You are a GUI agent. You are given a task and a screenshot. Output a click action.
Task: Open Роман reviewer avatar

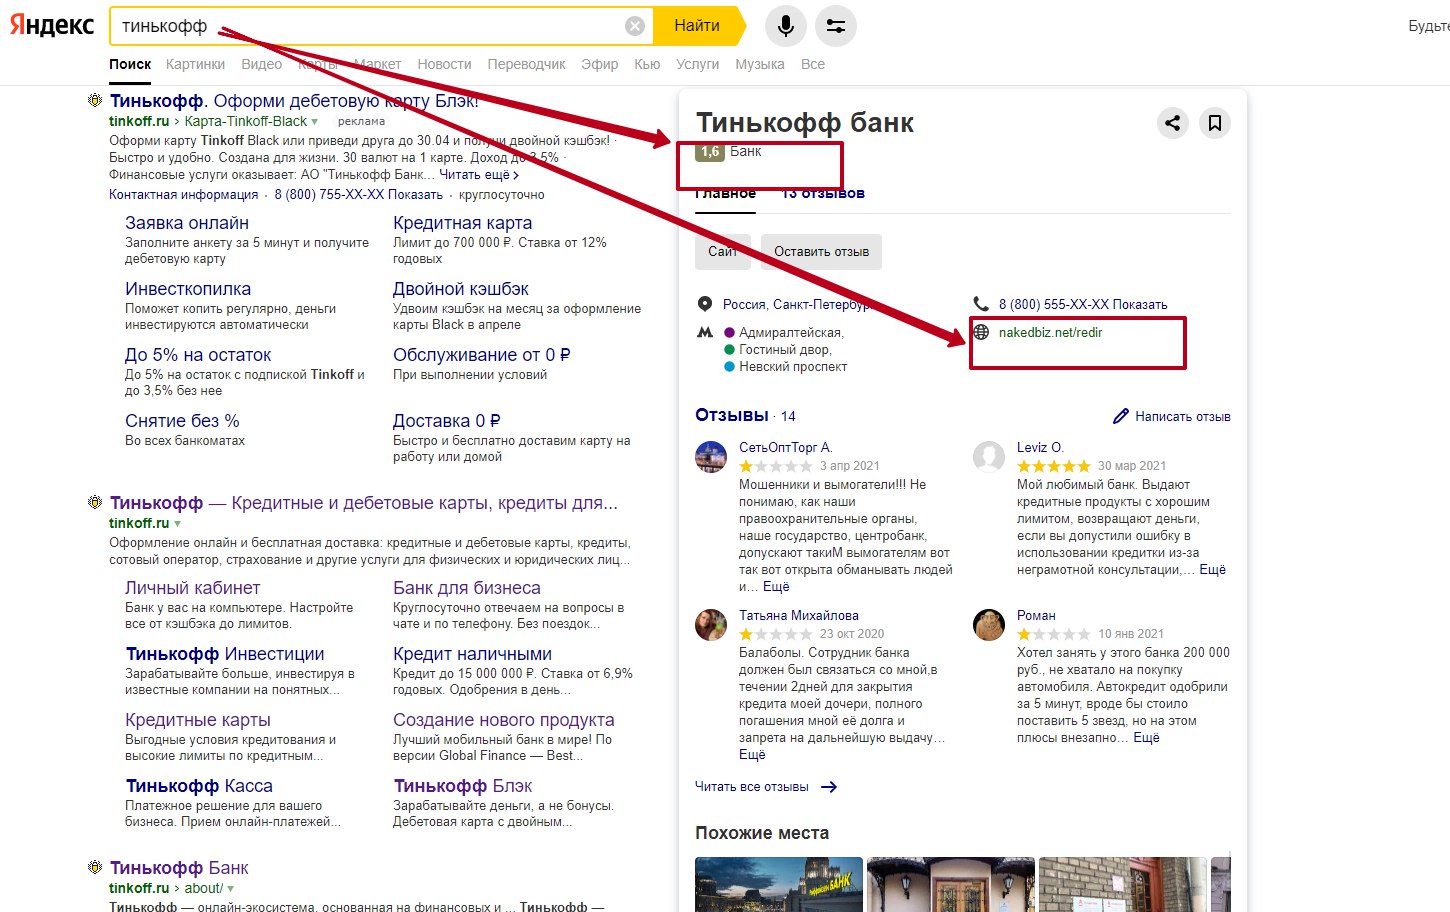tap(989, 625)
